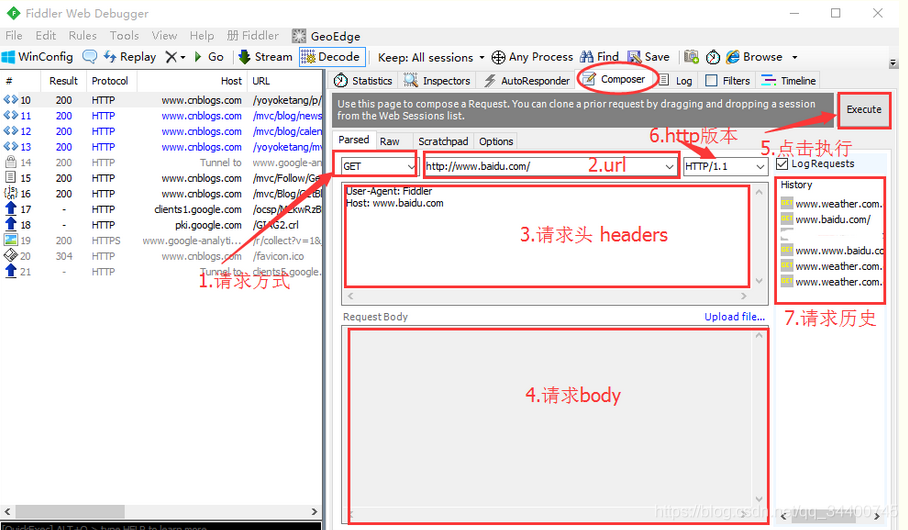Select session 14 Tunnel to row

coord(161,163)
